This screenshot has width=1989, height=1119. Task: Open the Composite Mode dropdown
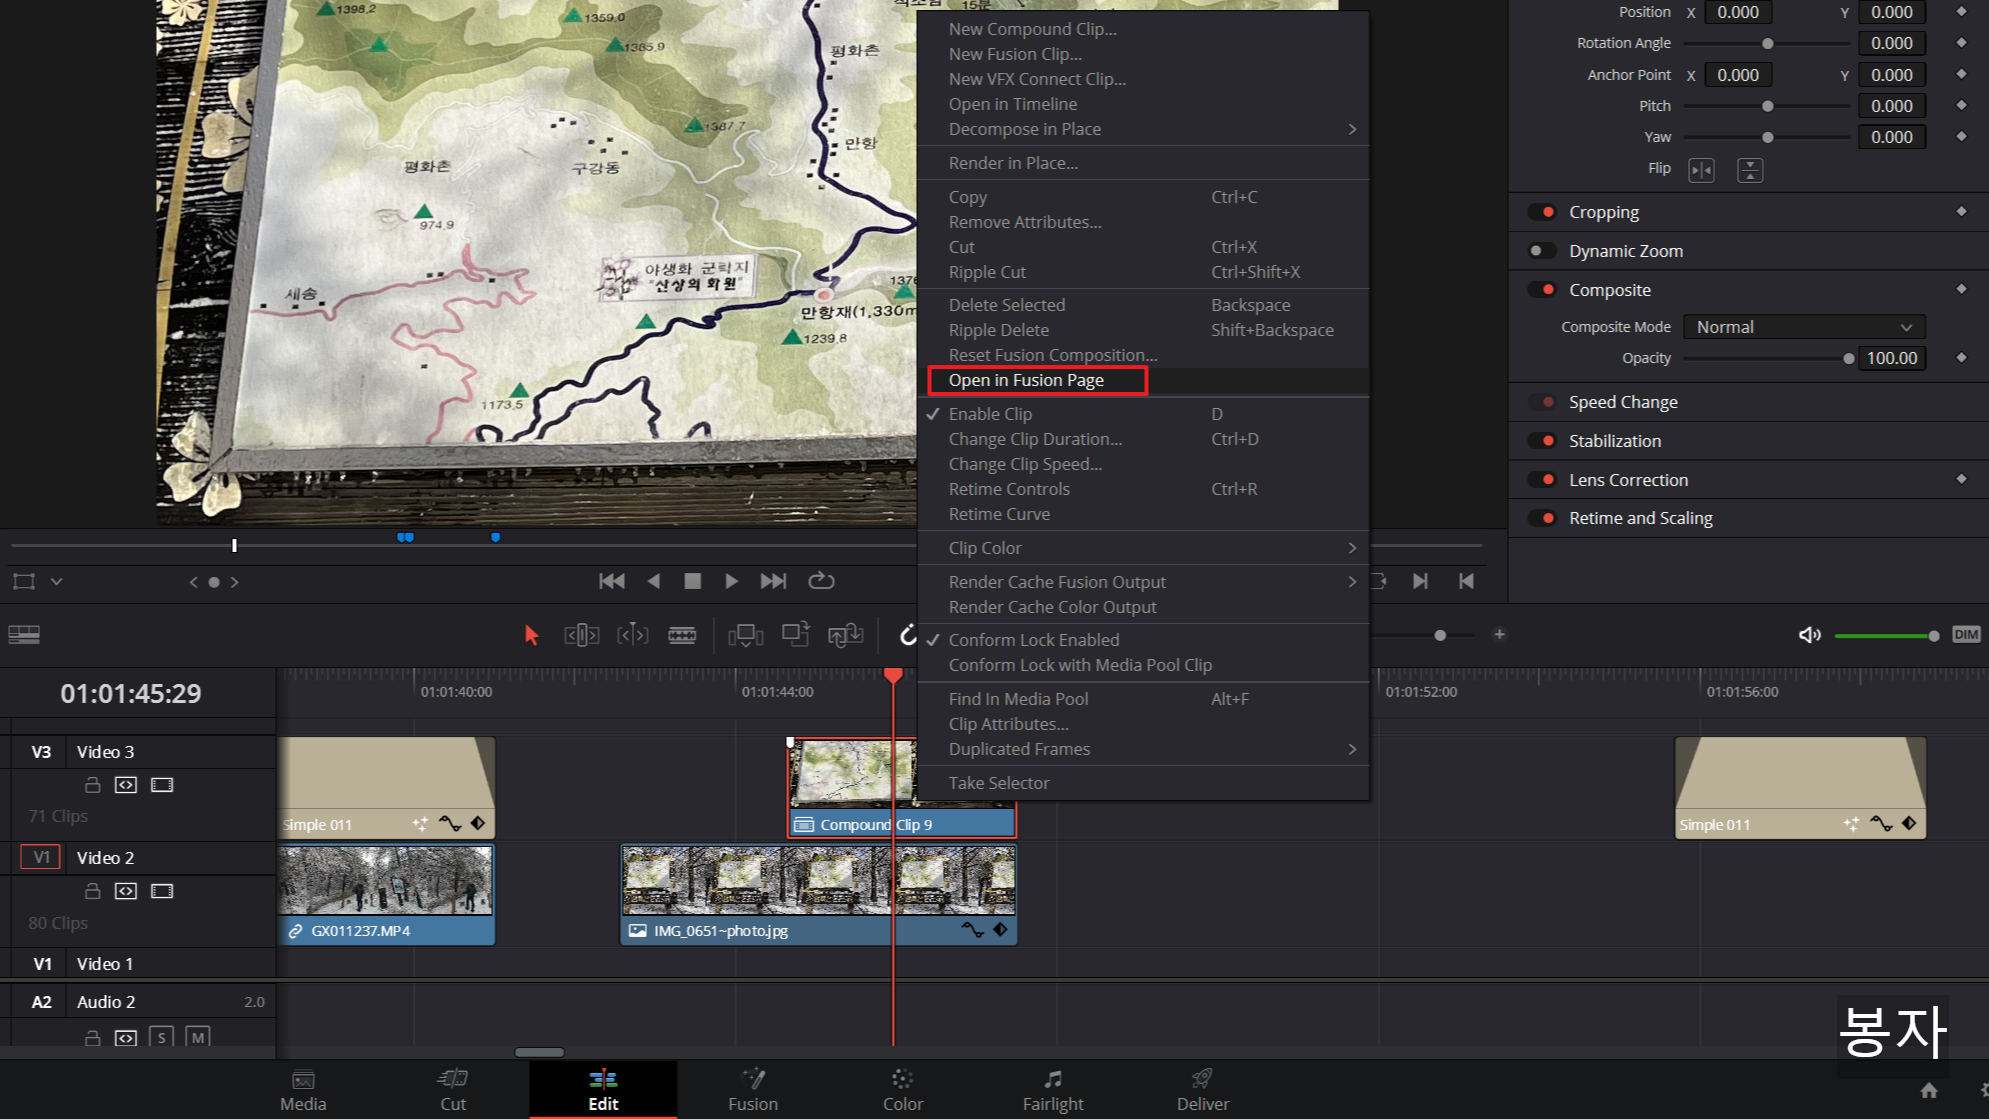click(1803, 327)
